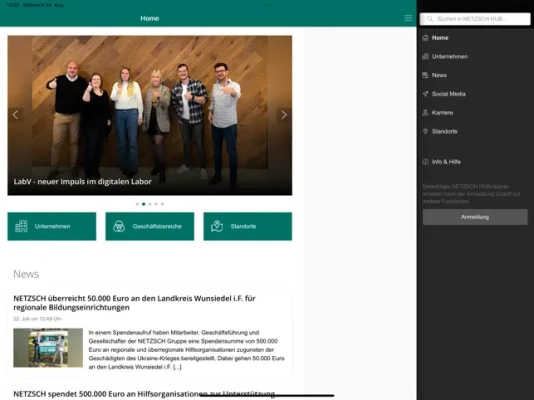Focus the Suchen in NETZSCH HUB field
The image size is (534, 400).
point(475,19)
